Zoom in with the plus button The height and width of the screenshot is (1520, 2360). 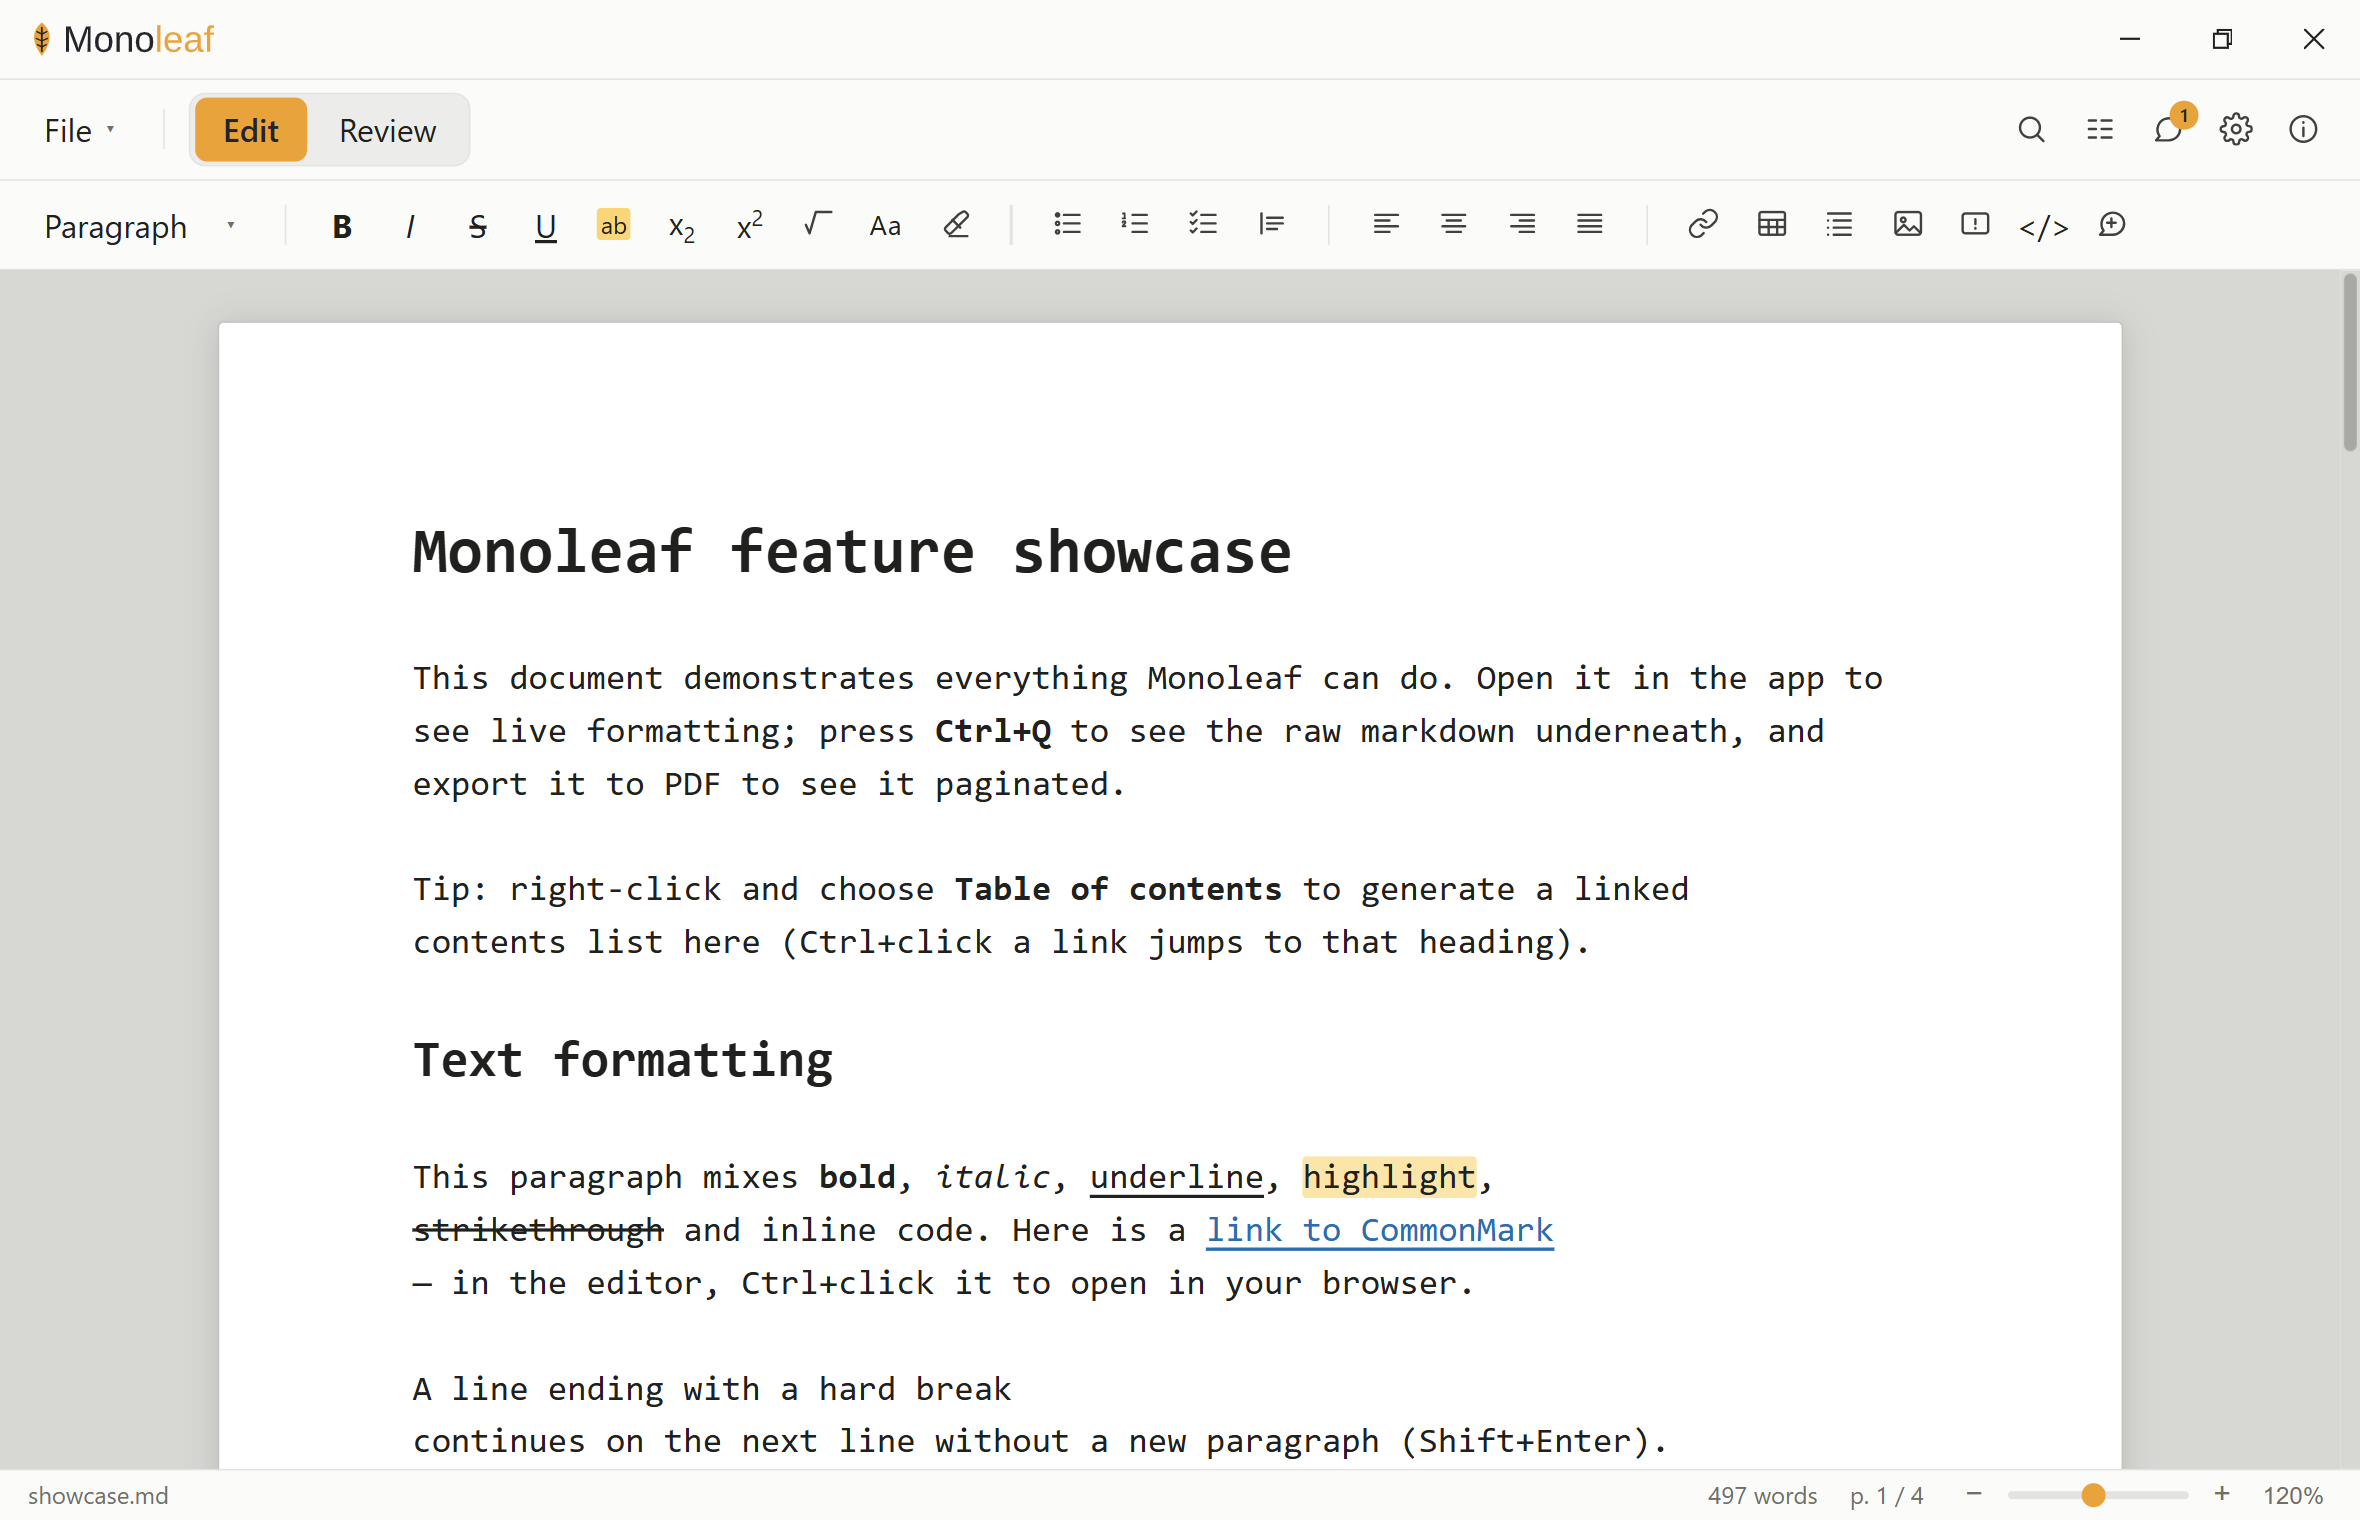pos(2222,1494)
